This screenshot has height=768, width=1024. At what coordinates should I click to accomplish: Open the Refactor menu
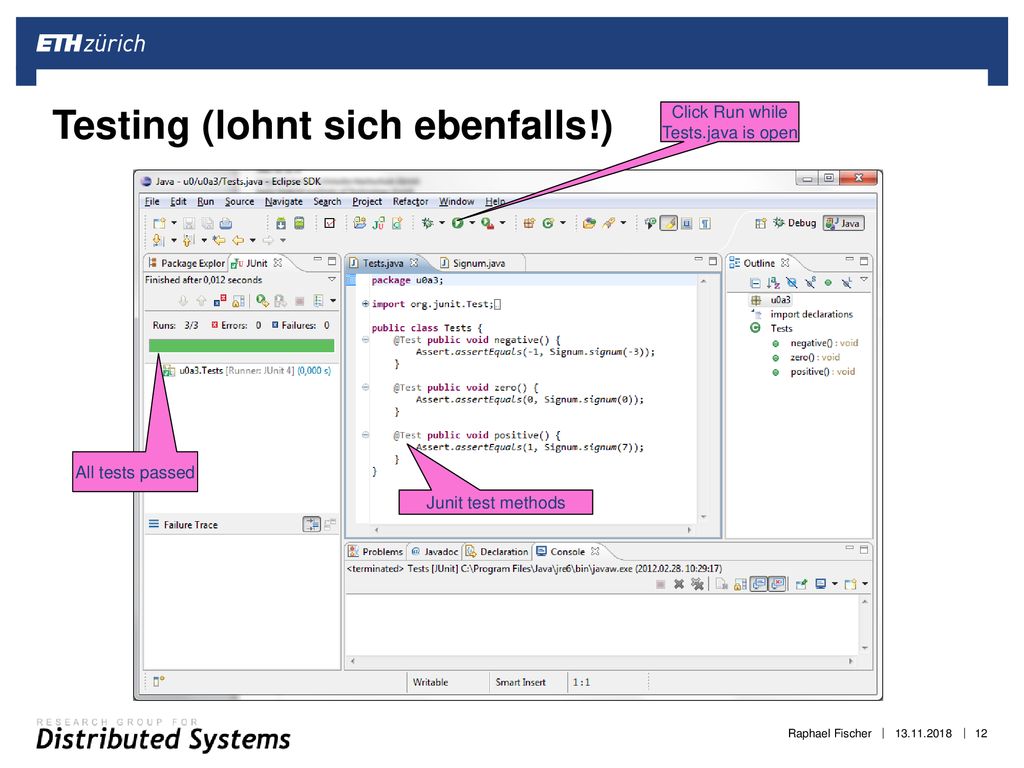coord(410,202)
